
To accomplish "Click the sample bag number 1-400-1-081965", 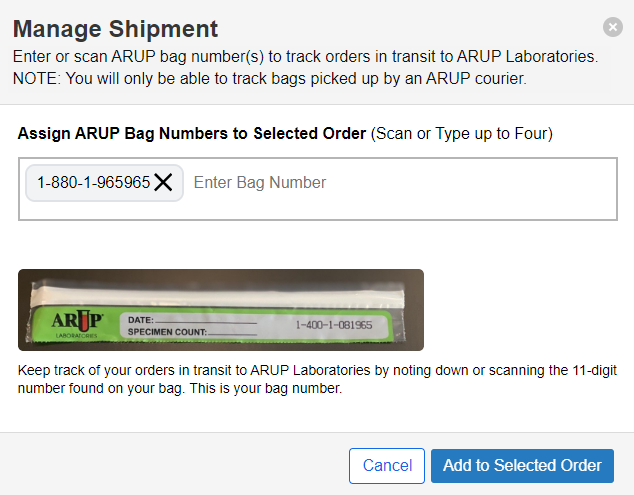I will (333, 325).
